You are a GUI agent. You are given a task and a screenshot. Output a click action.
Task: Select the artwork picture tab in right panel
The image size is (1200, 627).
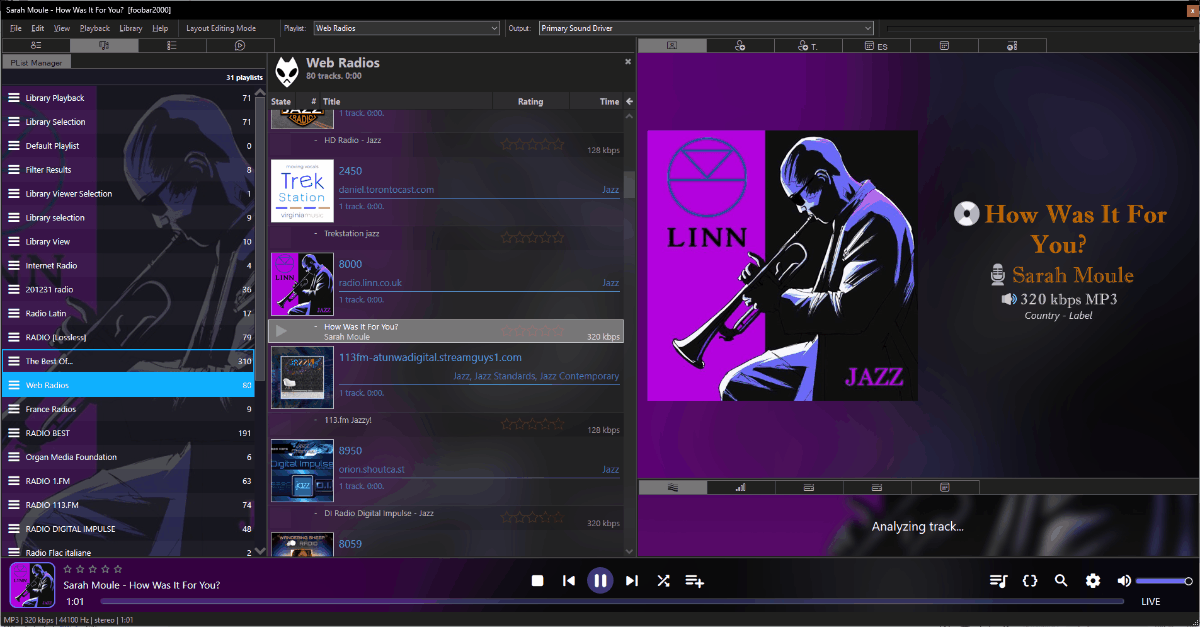tap(672, 45)
